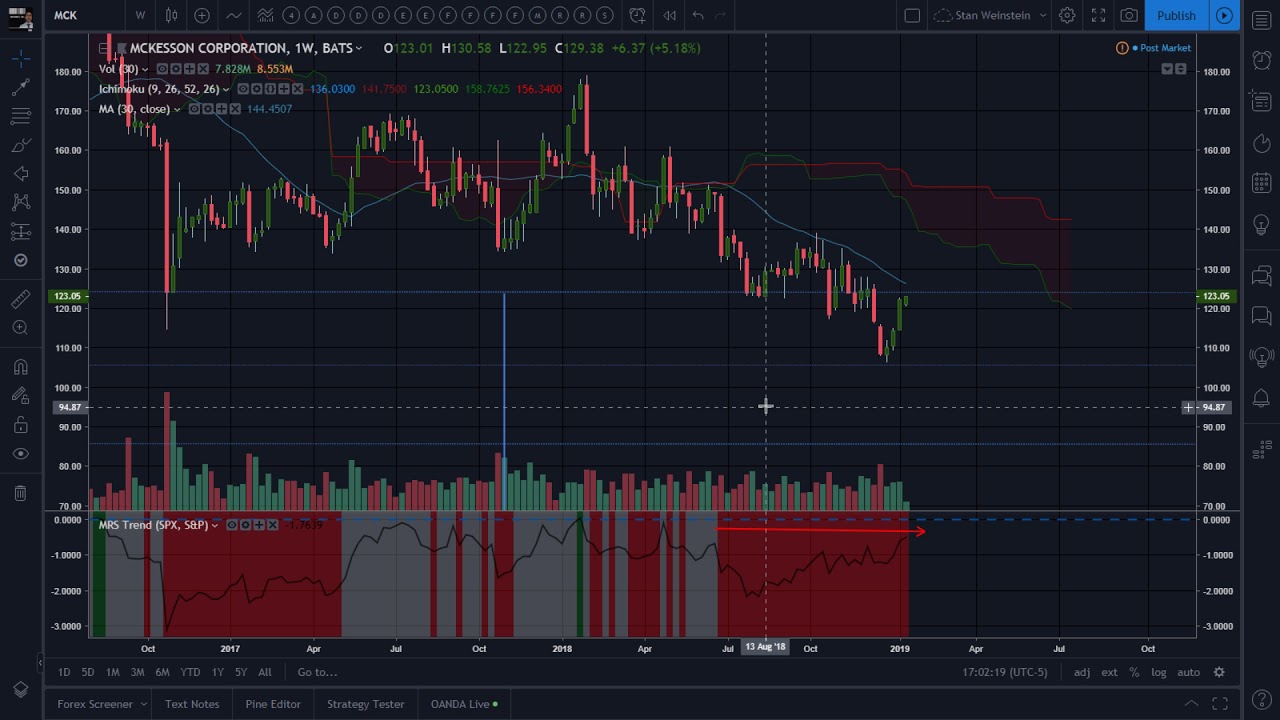
Task: Take a chart snapshot with the camera icon
Action: [1129, 15]
